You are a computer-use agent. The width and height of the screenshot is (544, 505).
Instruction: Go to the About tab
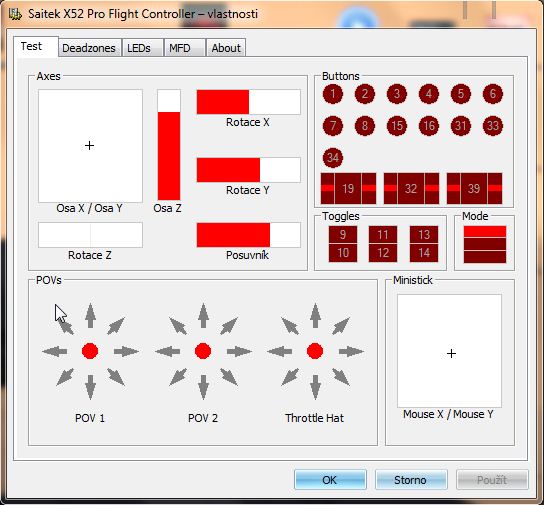(226, 48)
